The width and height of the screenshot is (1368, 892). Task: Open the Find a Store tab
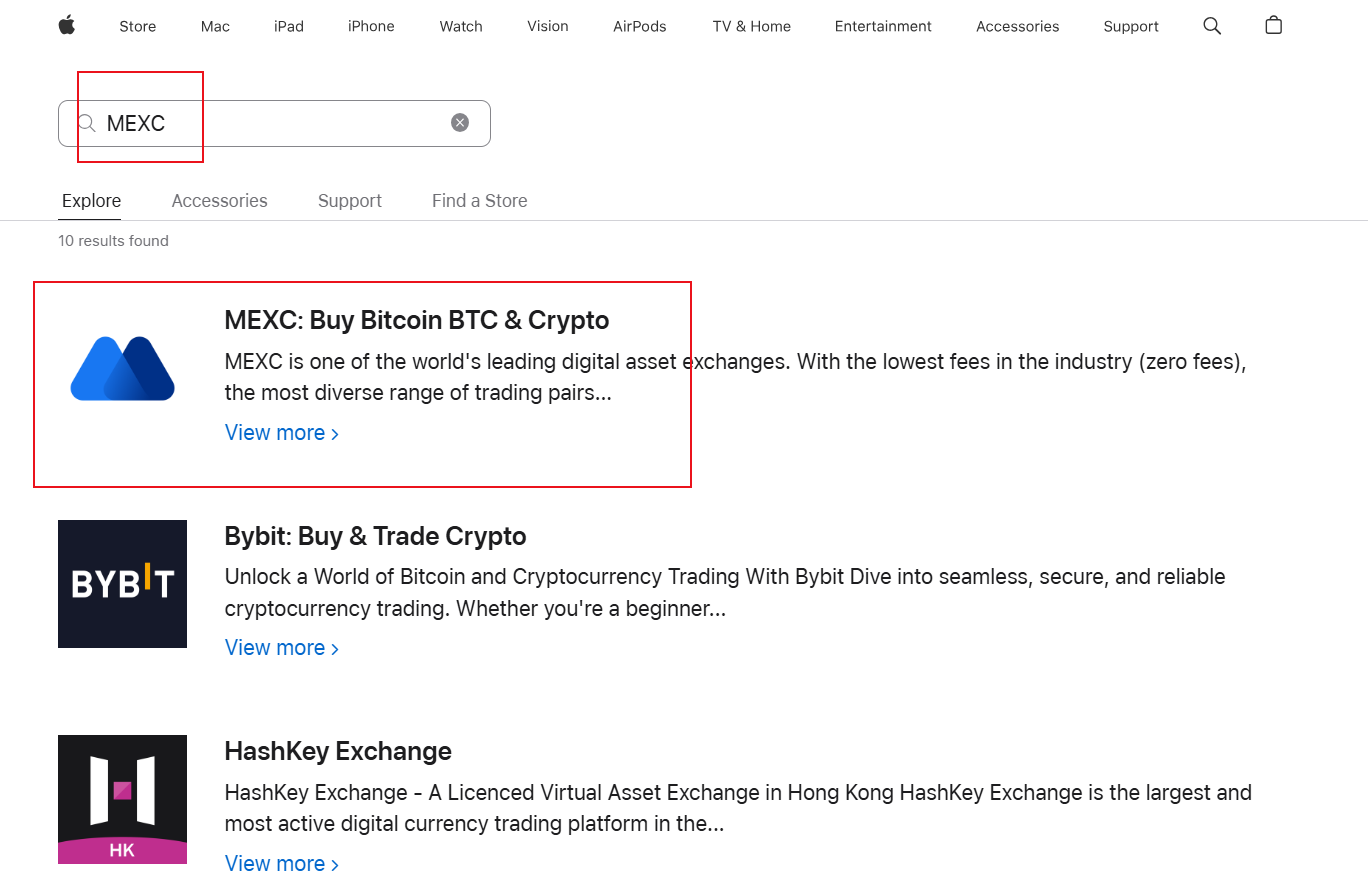point(479,201)
